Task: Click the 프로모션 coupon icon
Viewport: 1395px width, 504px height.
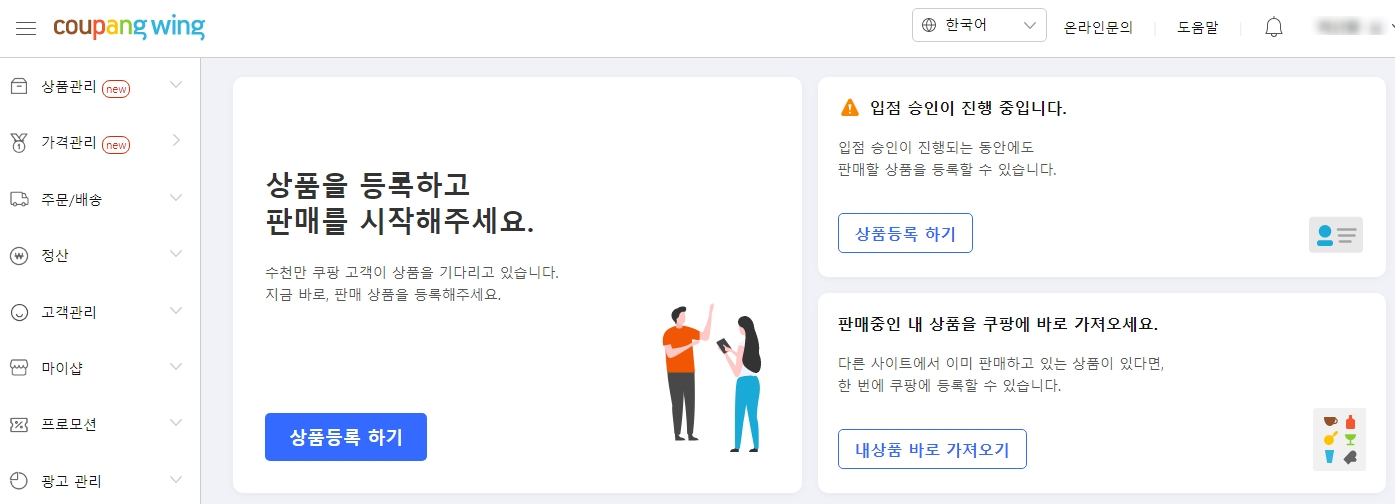Action: [18, 424]
